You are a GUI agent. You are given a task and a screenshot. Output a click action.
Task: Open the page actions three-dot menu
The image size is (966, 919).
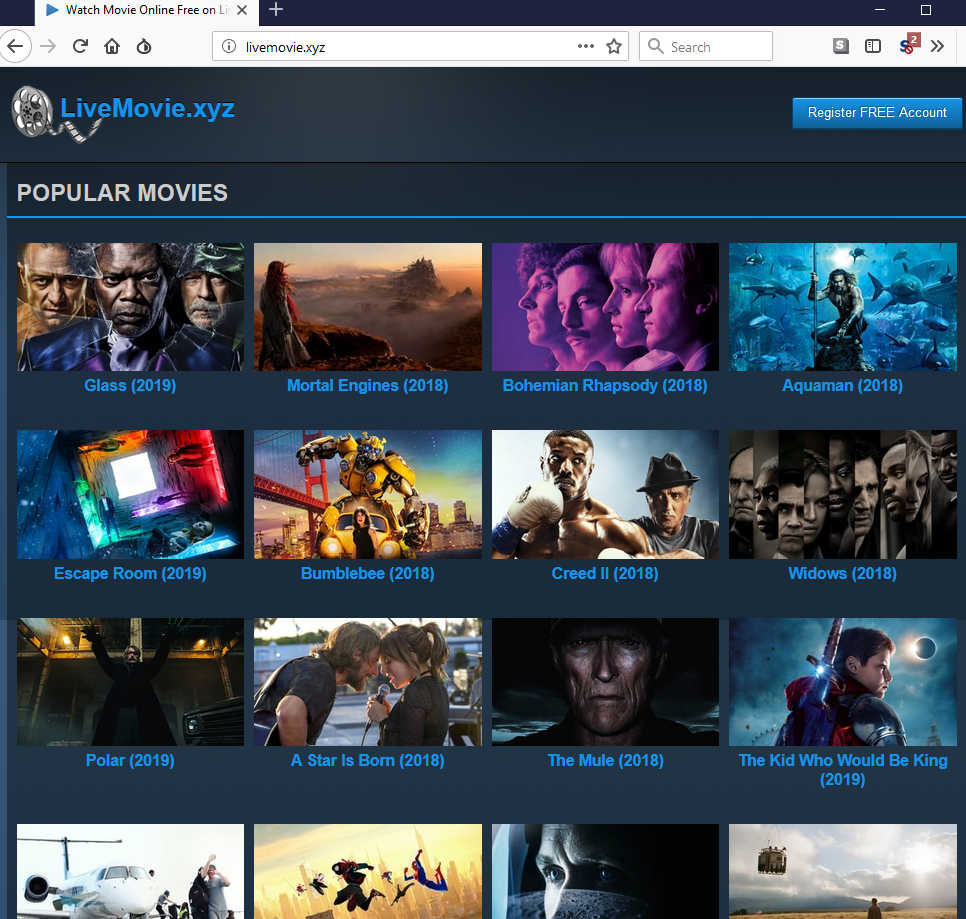coord(586,46)
